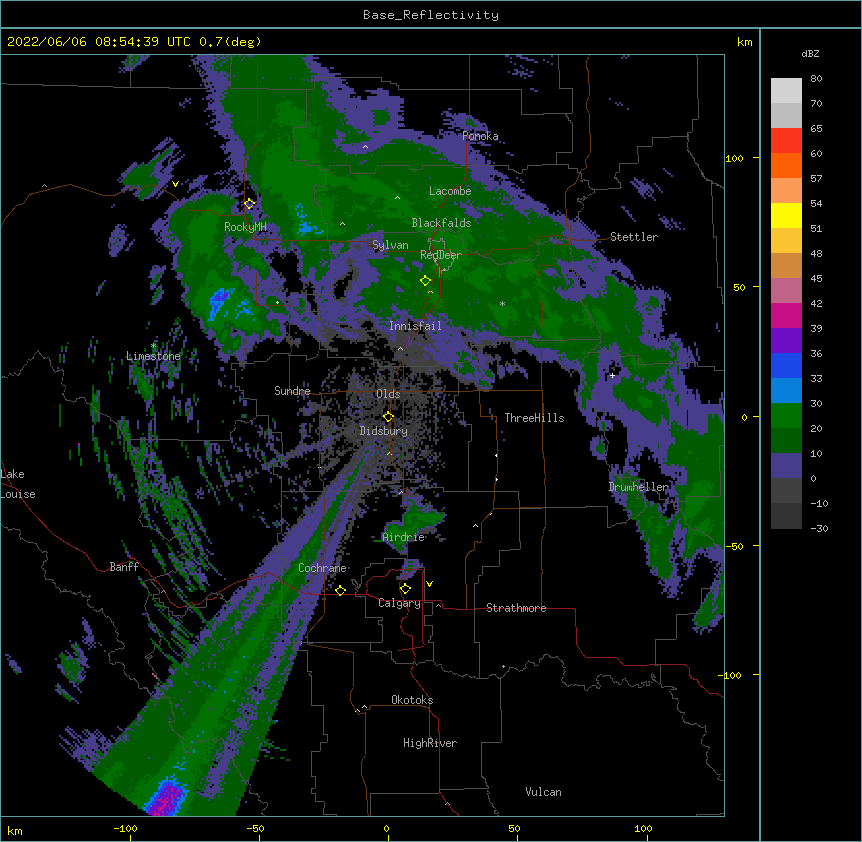Click the Blackfalds city label

click(x=441, y=223)
